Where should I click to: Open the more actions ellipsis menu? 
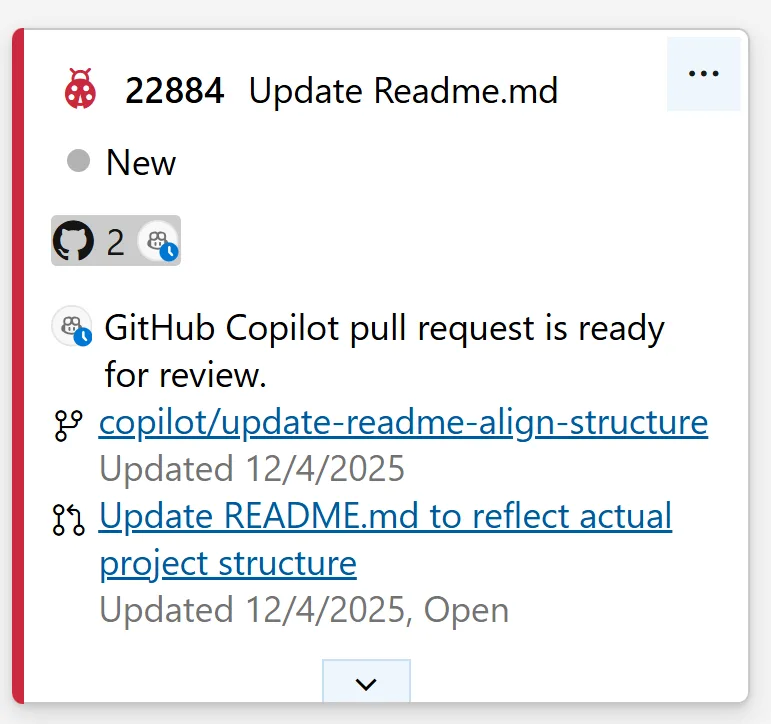click(x=704, y=74)
